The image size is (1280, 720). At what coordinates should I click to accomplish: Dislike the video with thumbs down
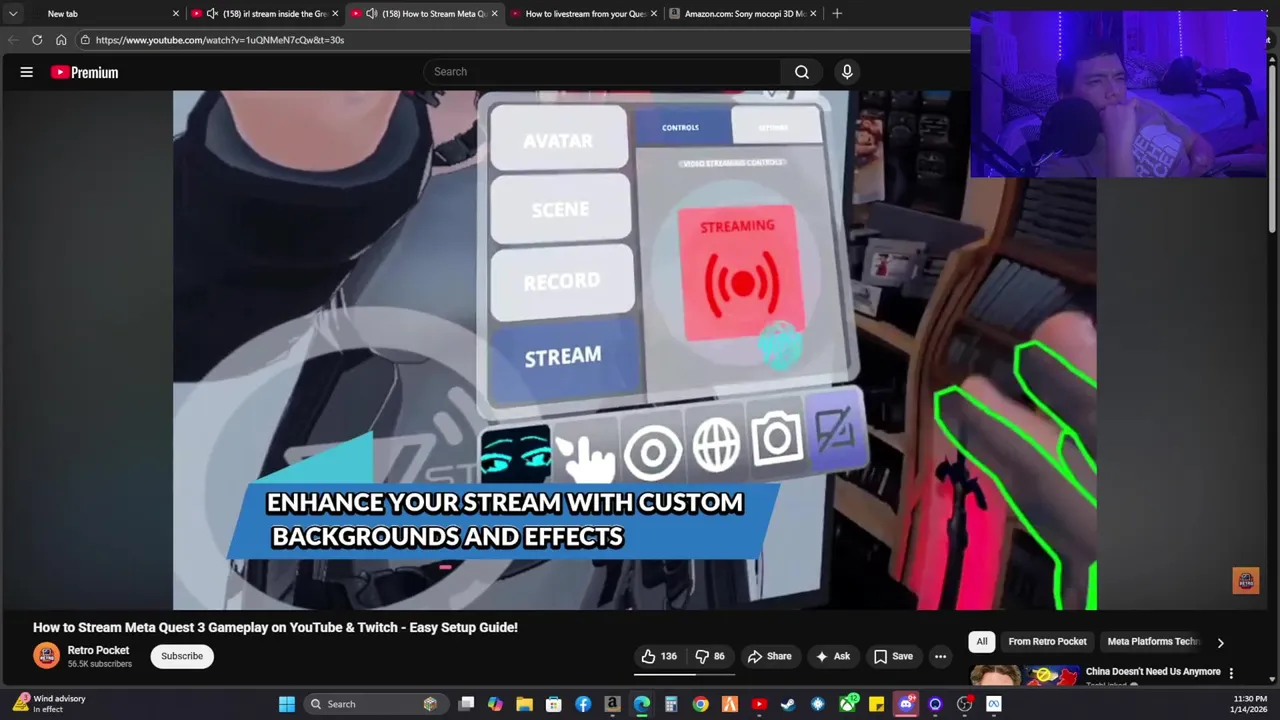(x=710, y=656)
